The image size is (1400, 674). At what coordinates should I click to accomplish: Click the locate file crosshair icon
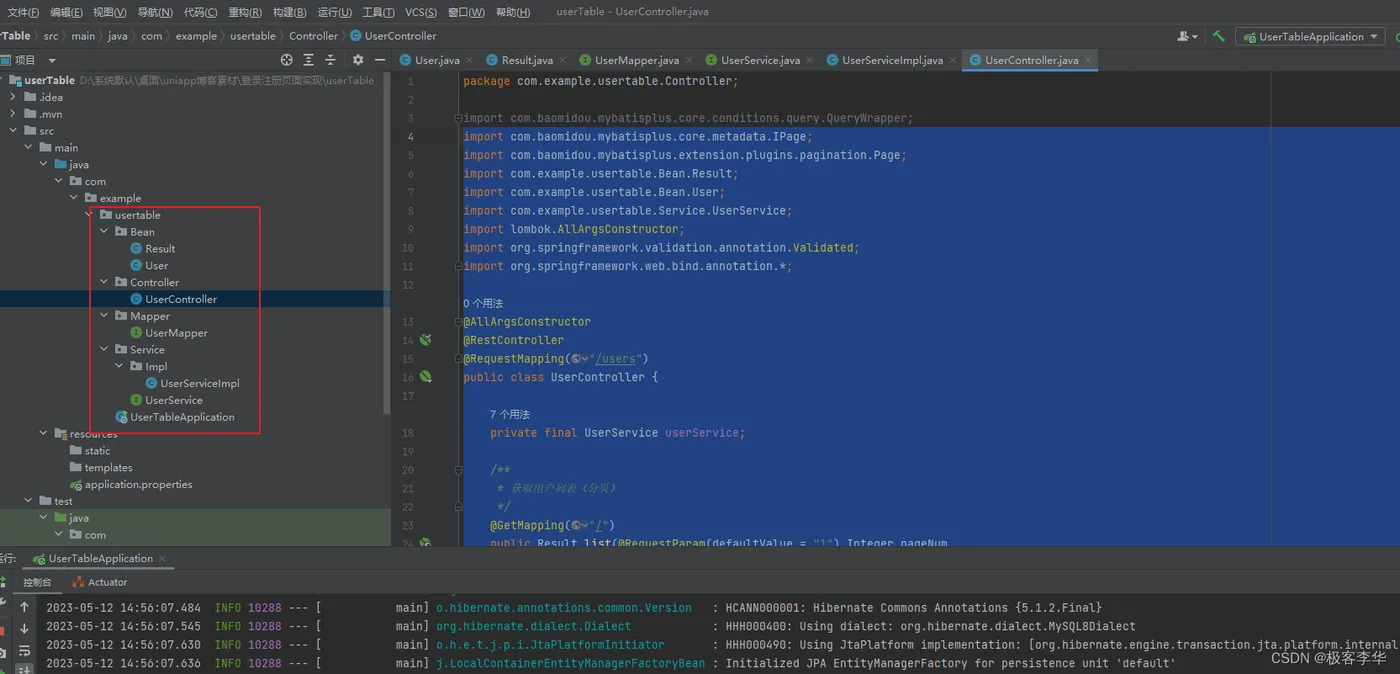pyautogui.click(x=287, y=60)
